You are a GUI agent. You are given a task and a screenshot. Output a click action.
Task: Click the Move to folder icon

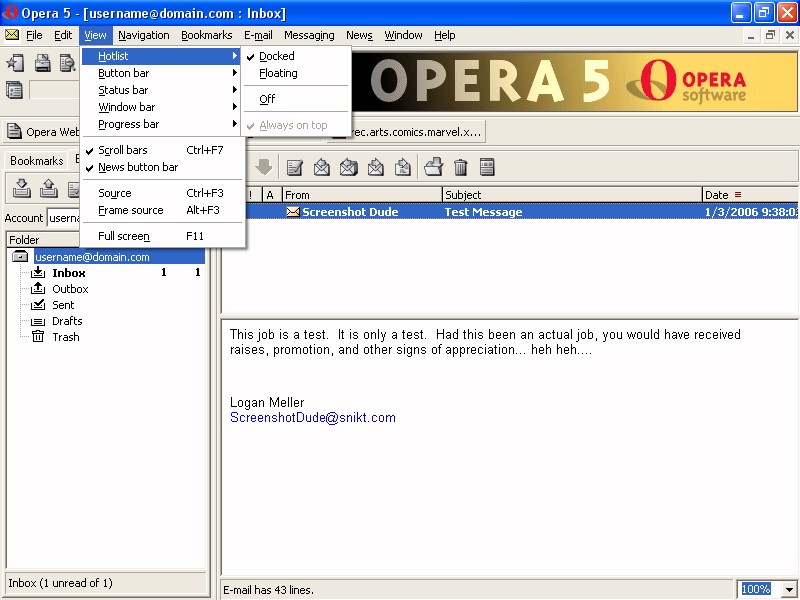(x=433, y=167)
